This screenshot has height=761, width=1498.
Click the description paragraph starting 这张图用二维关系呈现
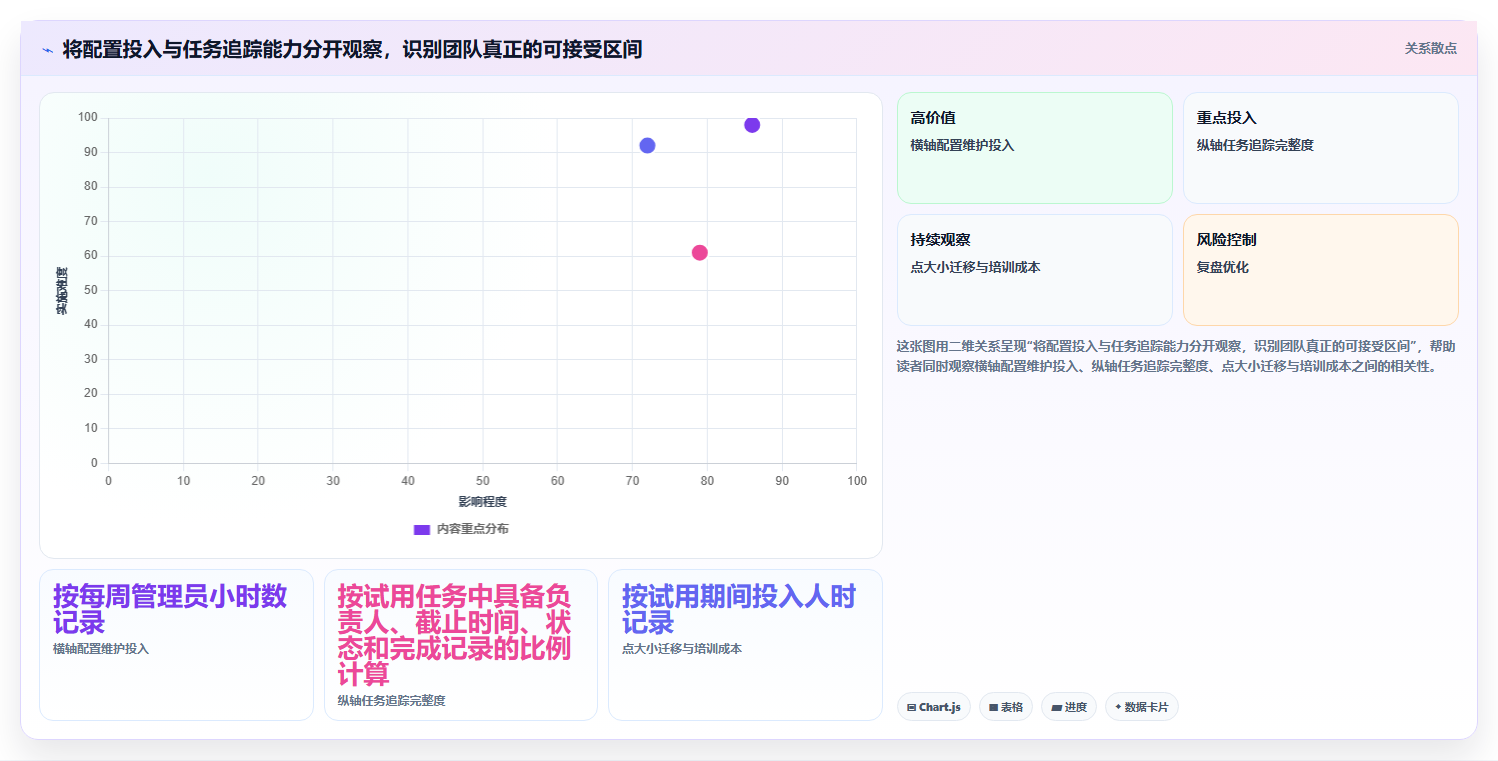tap(1176, 357)
